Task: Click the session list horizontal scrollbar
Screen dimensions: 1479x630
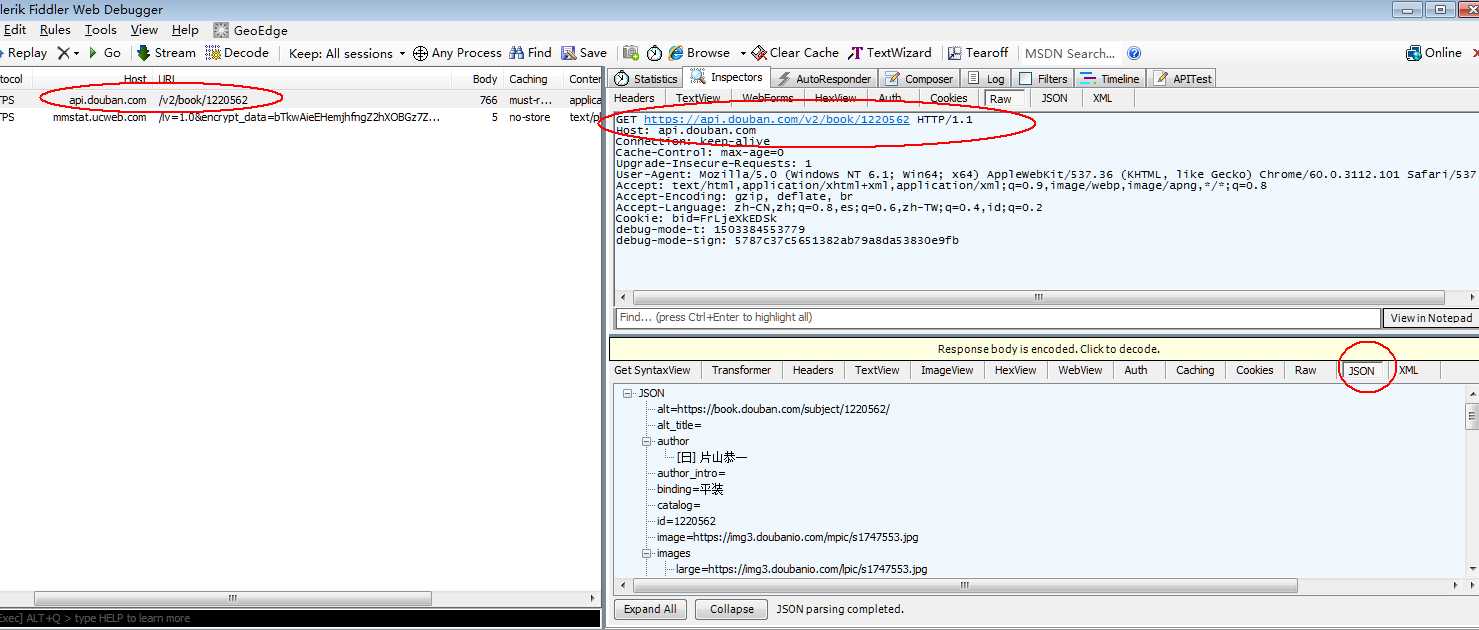Action: (232, 598)
